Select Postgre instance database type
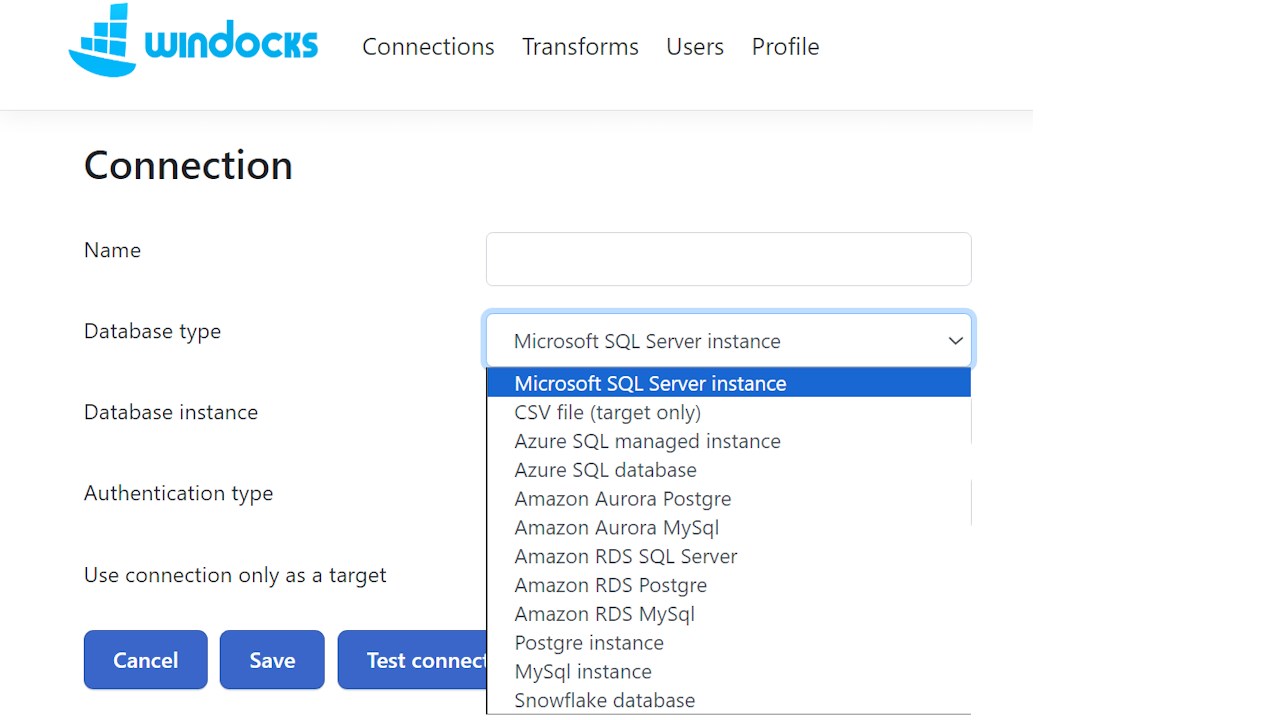 tap(589, 643)
